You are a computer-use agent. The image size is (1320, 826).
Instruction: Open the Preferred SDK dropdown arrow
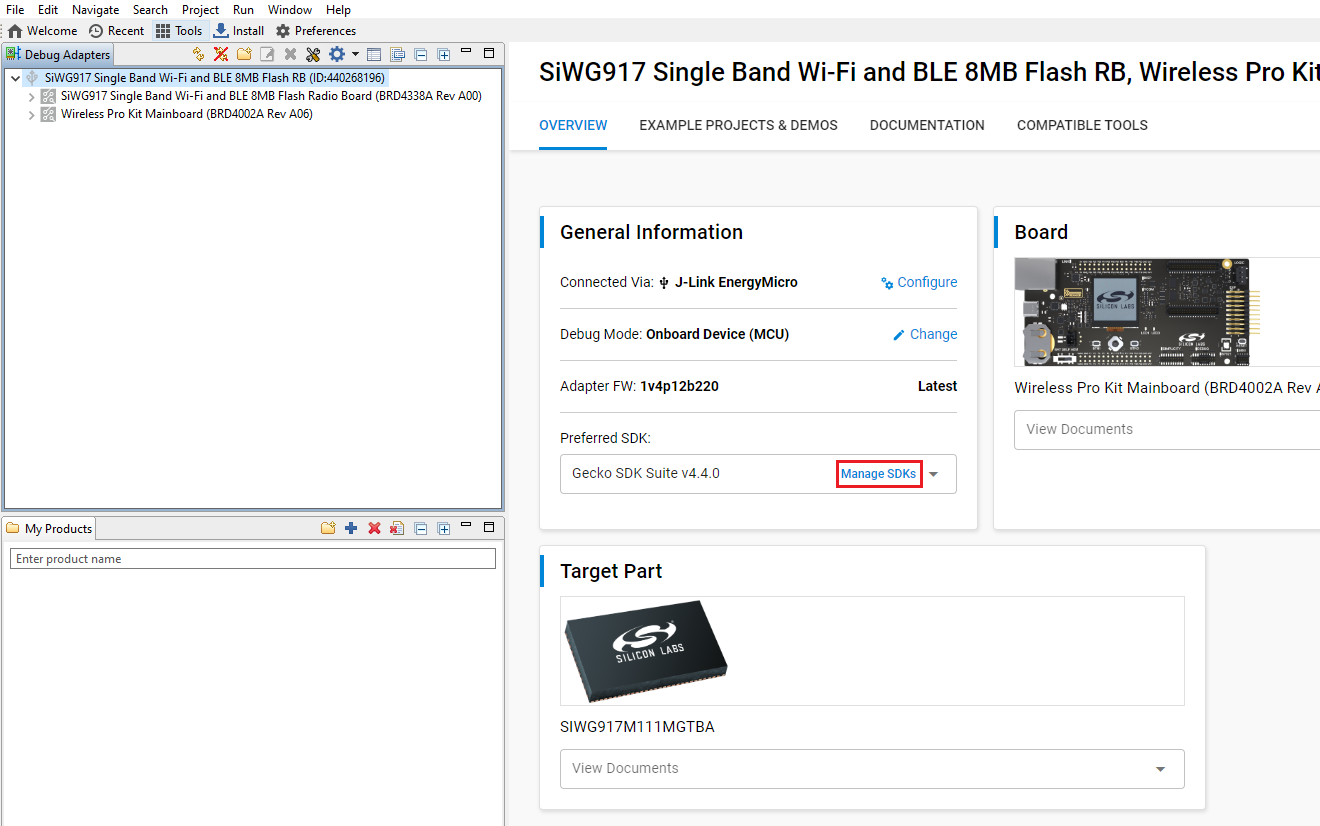coord(933,473)
